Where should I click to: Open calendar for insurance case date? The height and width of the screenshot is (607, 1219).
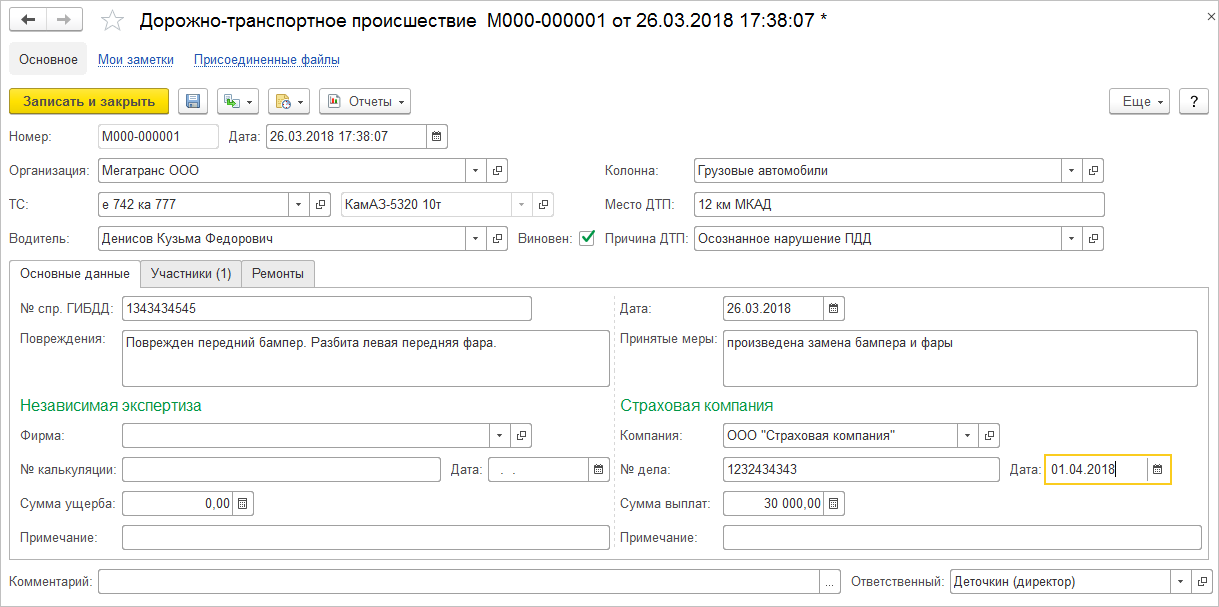(x=1157, y=469)
